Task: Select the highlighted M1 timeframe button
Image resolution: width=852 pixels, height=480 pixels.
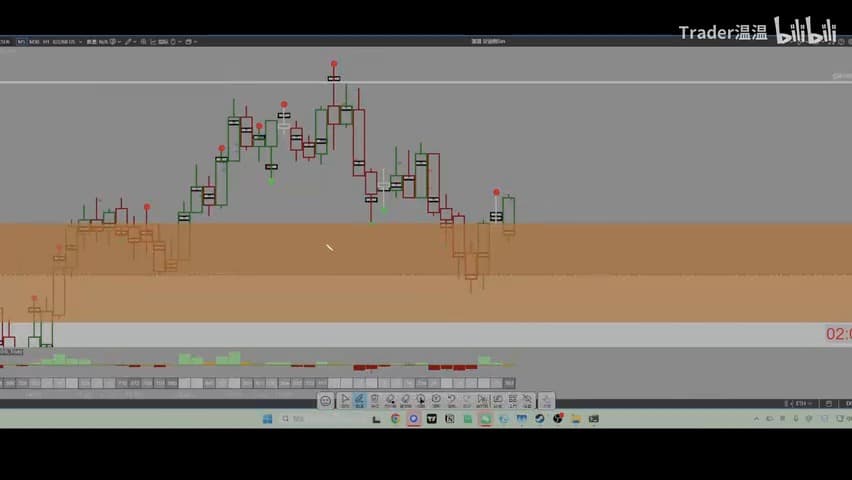Action: tap(21, 41)
